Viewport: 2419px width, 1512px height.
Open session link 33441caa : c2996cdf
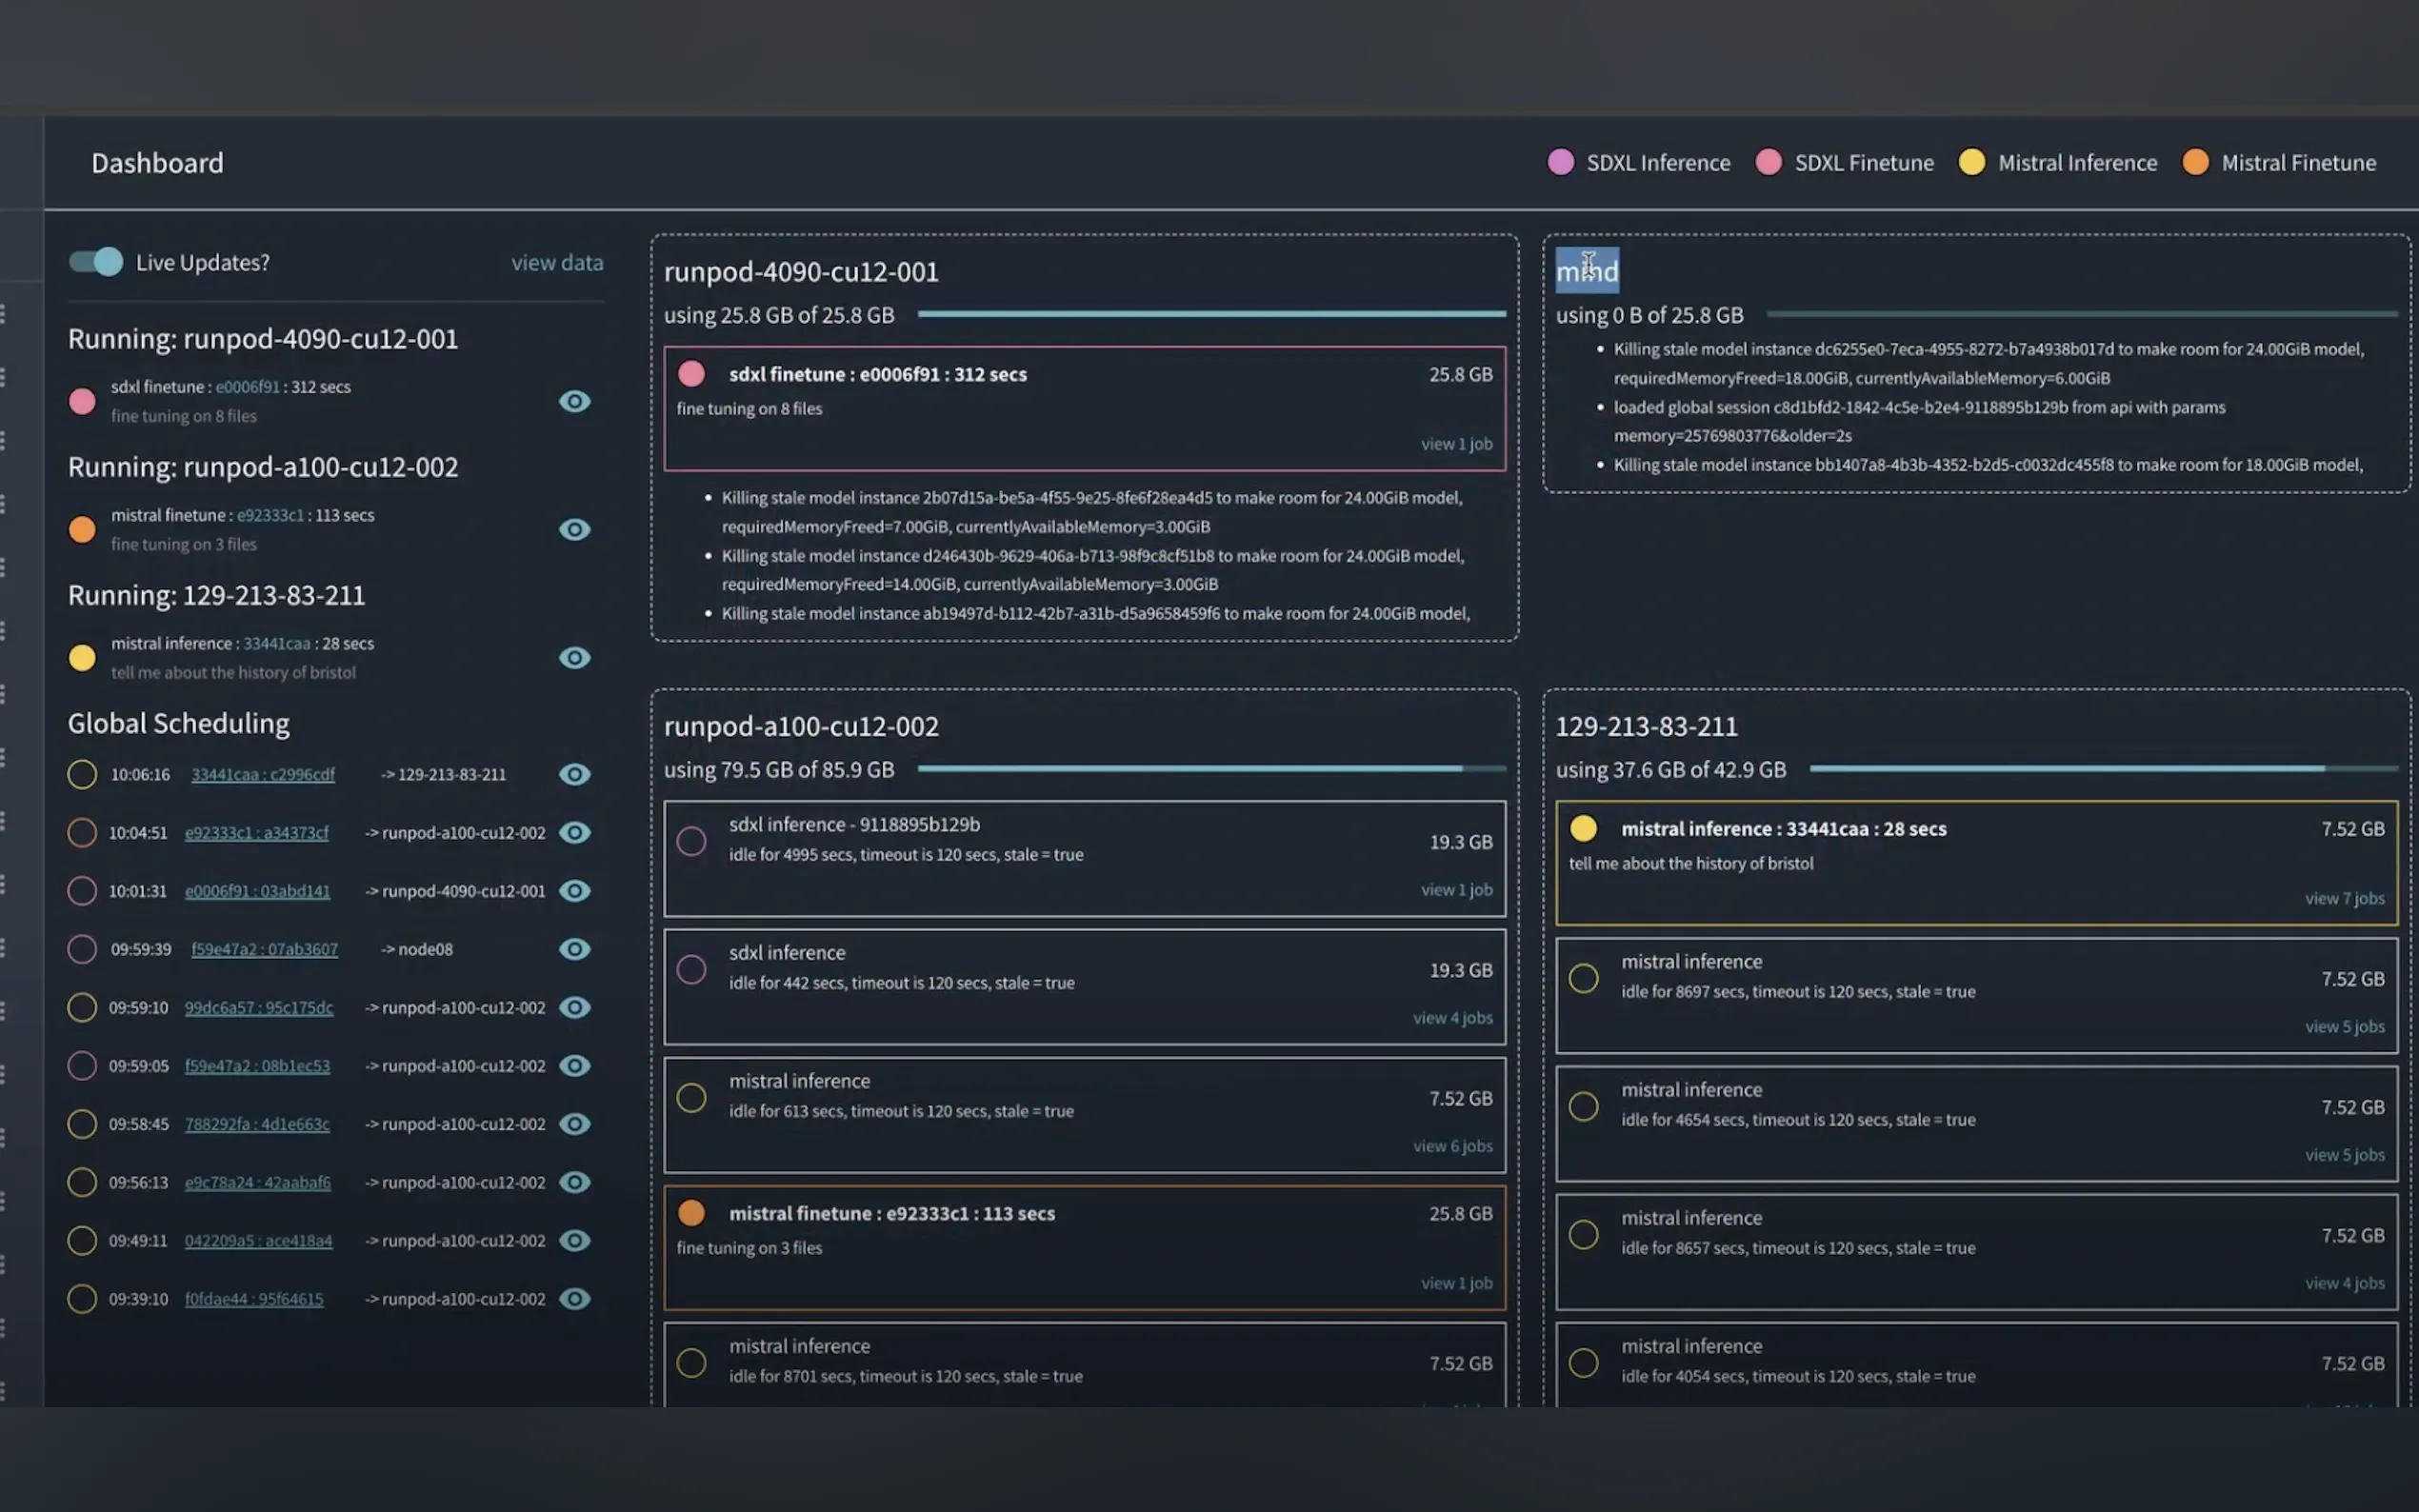pyautogui.click(x=263, y=775)
